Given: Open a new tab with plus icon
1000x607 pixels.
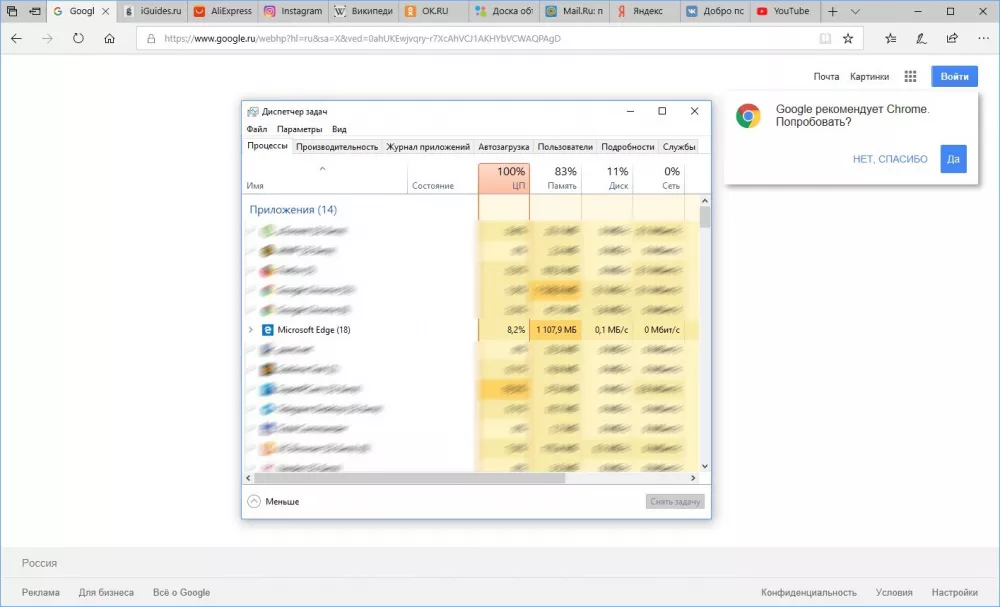Looking at the screenshot, I should [x=833, y=12].
